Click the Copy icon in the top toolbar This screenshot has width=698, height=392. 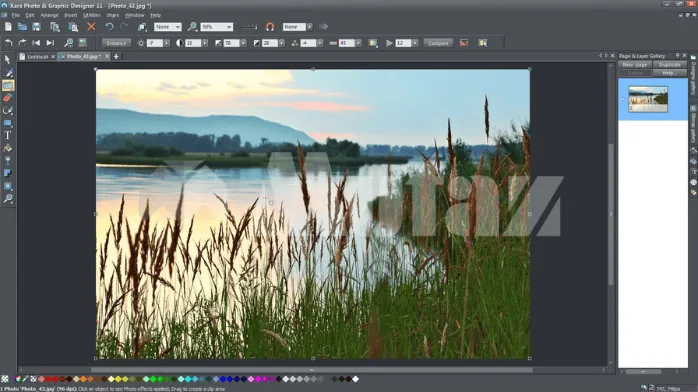55,27
